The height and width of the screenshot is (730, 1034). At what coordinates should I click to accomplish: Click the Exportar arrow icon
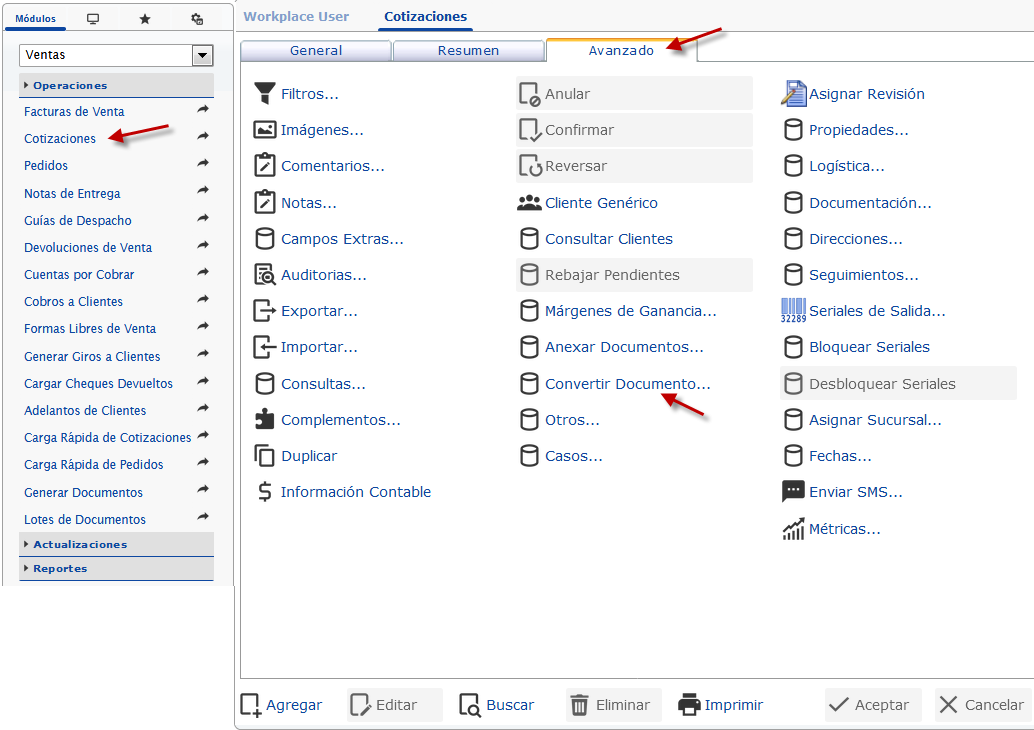(264, 311)
